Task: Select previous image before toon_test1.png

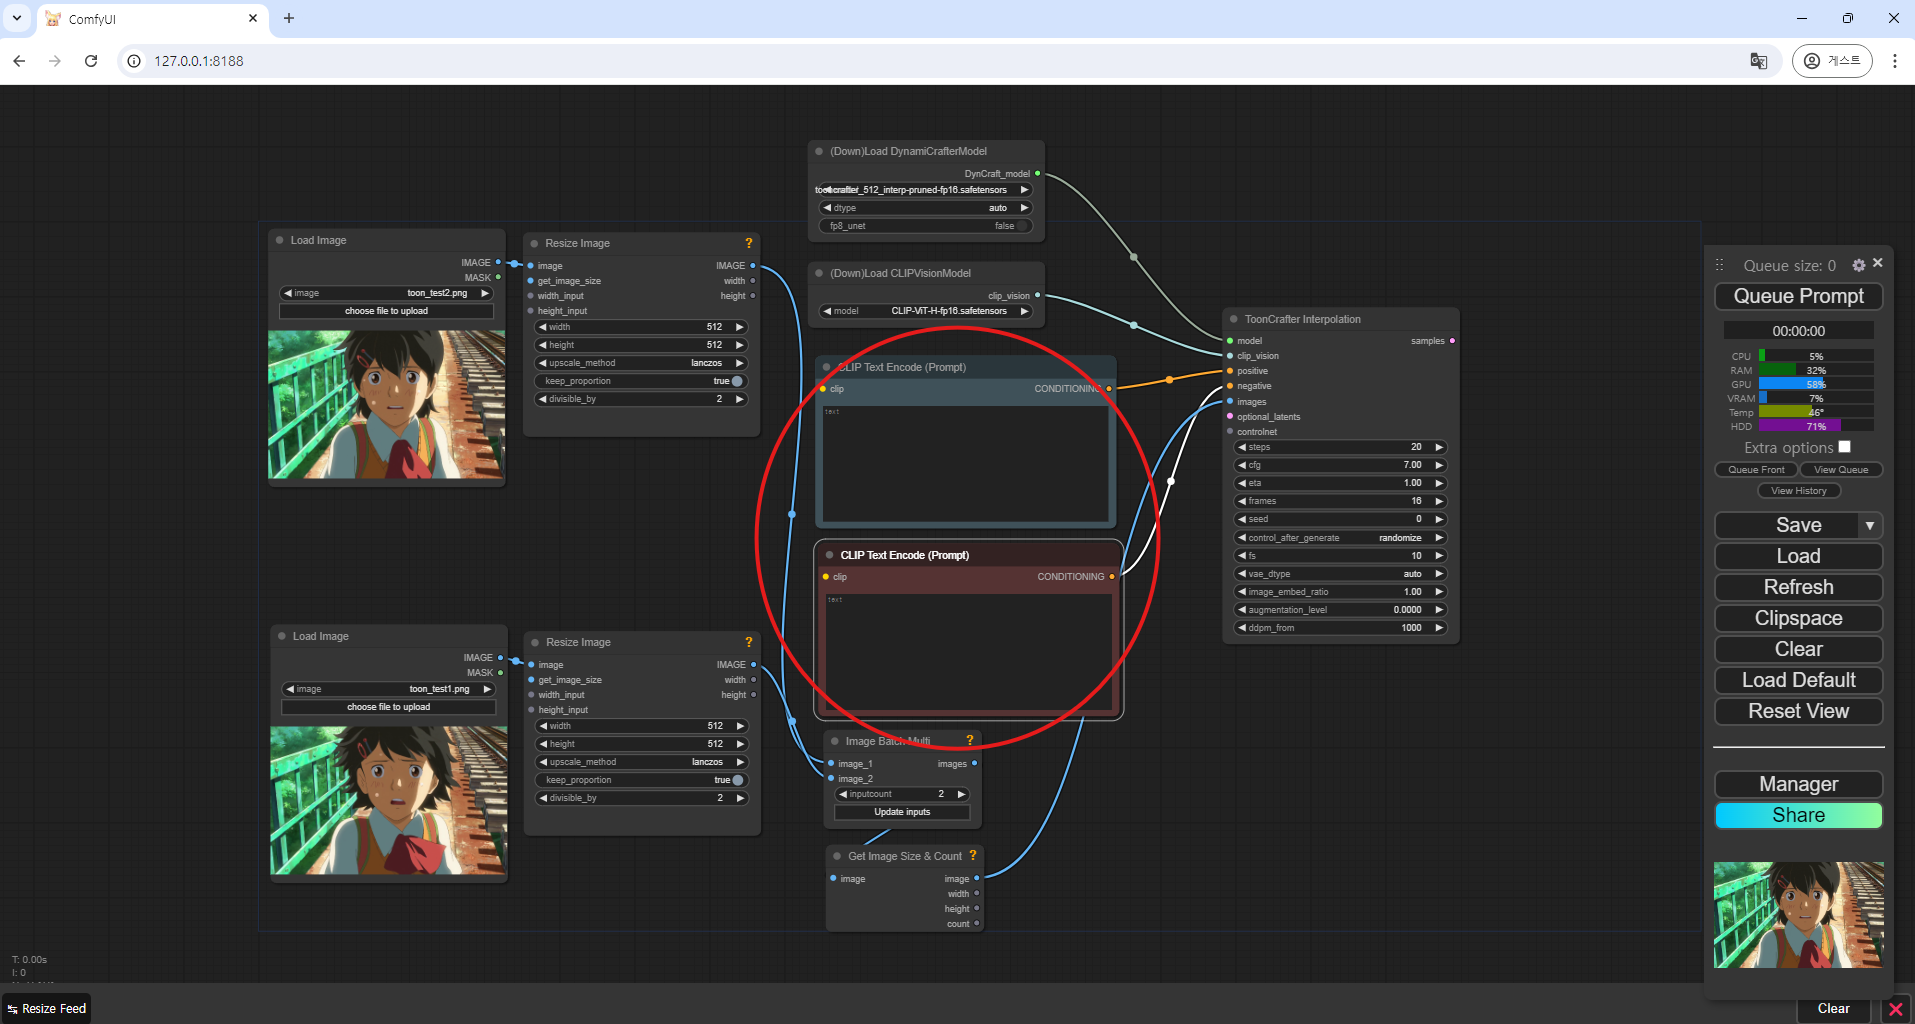Action: pos(290,689)
